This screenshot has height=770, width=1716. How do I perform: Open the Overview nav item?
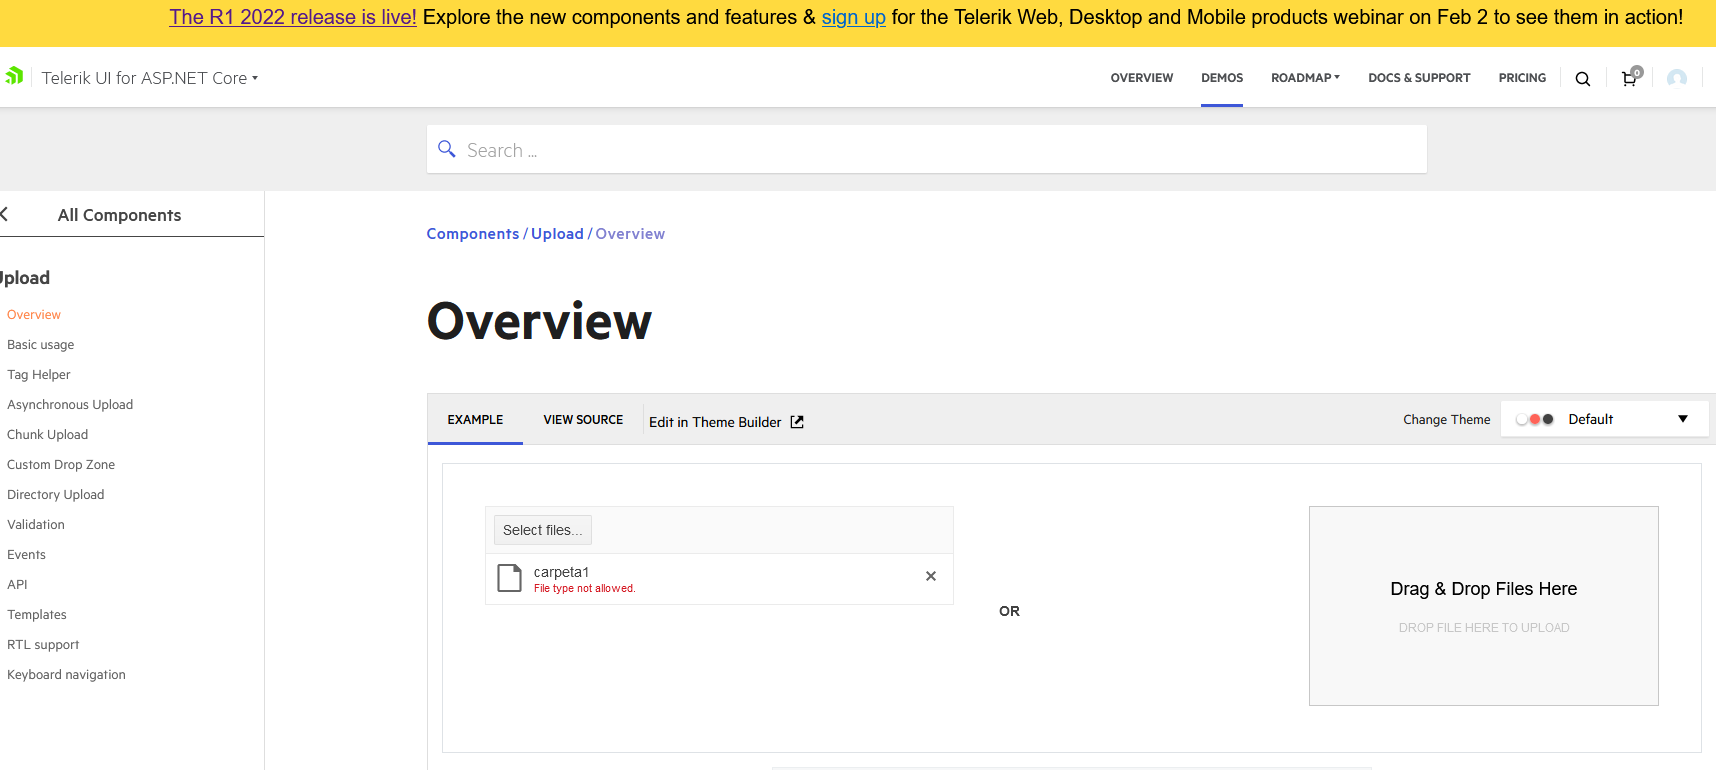[x=1142, y=78]
